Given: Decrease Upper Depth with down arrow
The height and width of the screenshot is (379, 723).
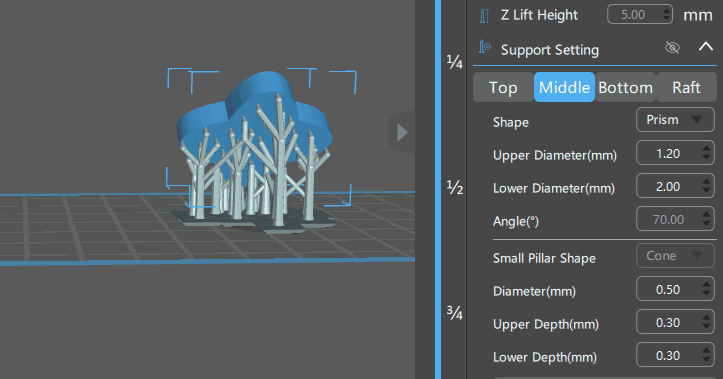Looking at the screenshot, I should (706, 327).
